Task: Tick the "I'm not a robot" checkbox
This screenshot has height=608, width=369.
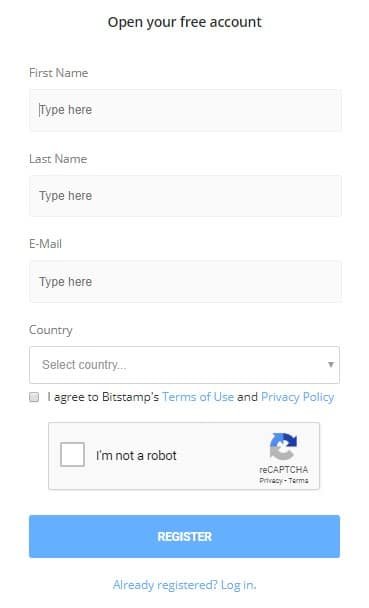Action: pos(72,454)
